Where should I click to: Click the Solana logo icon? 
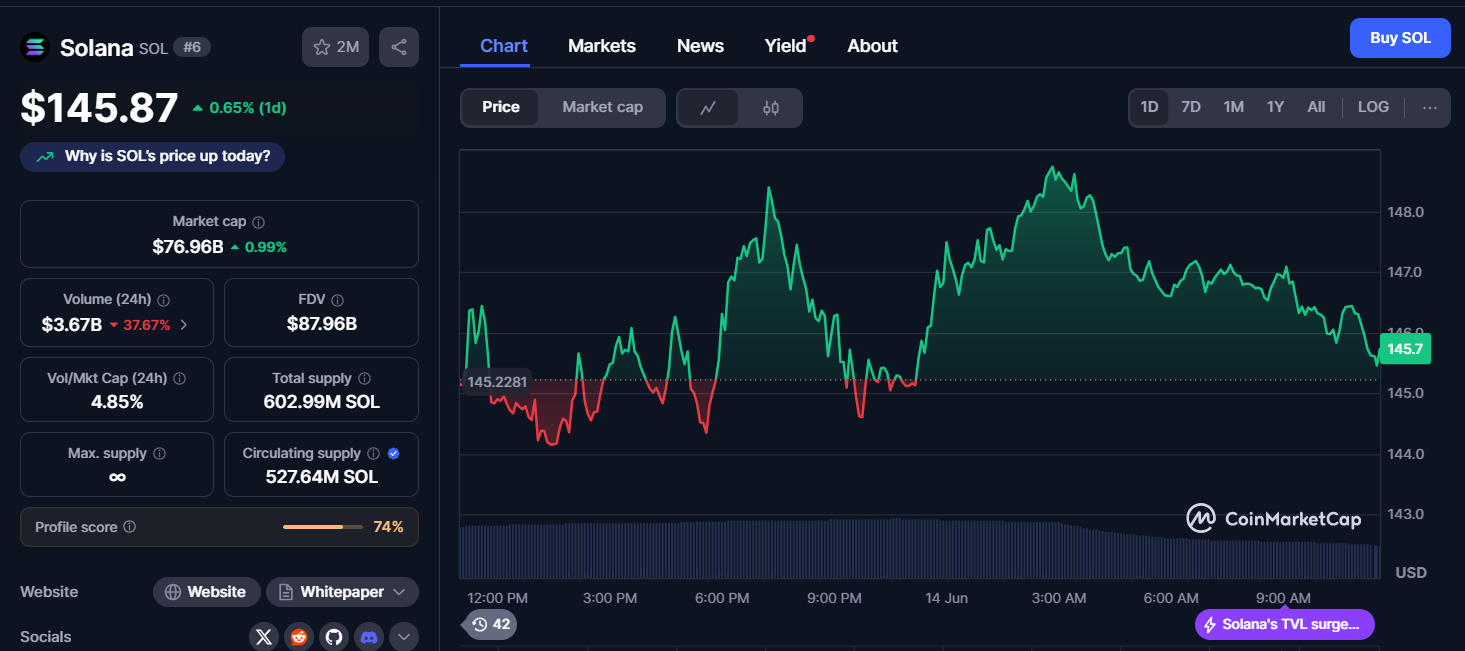35,47
